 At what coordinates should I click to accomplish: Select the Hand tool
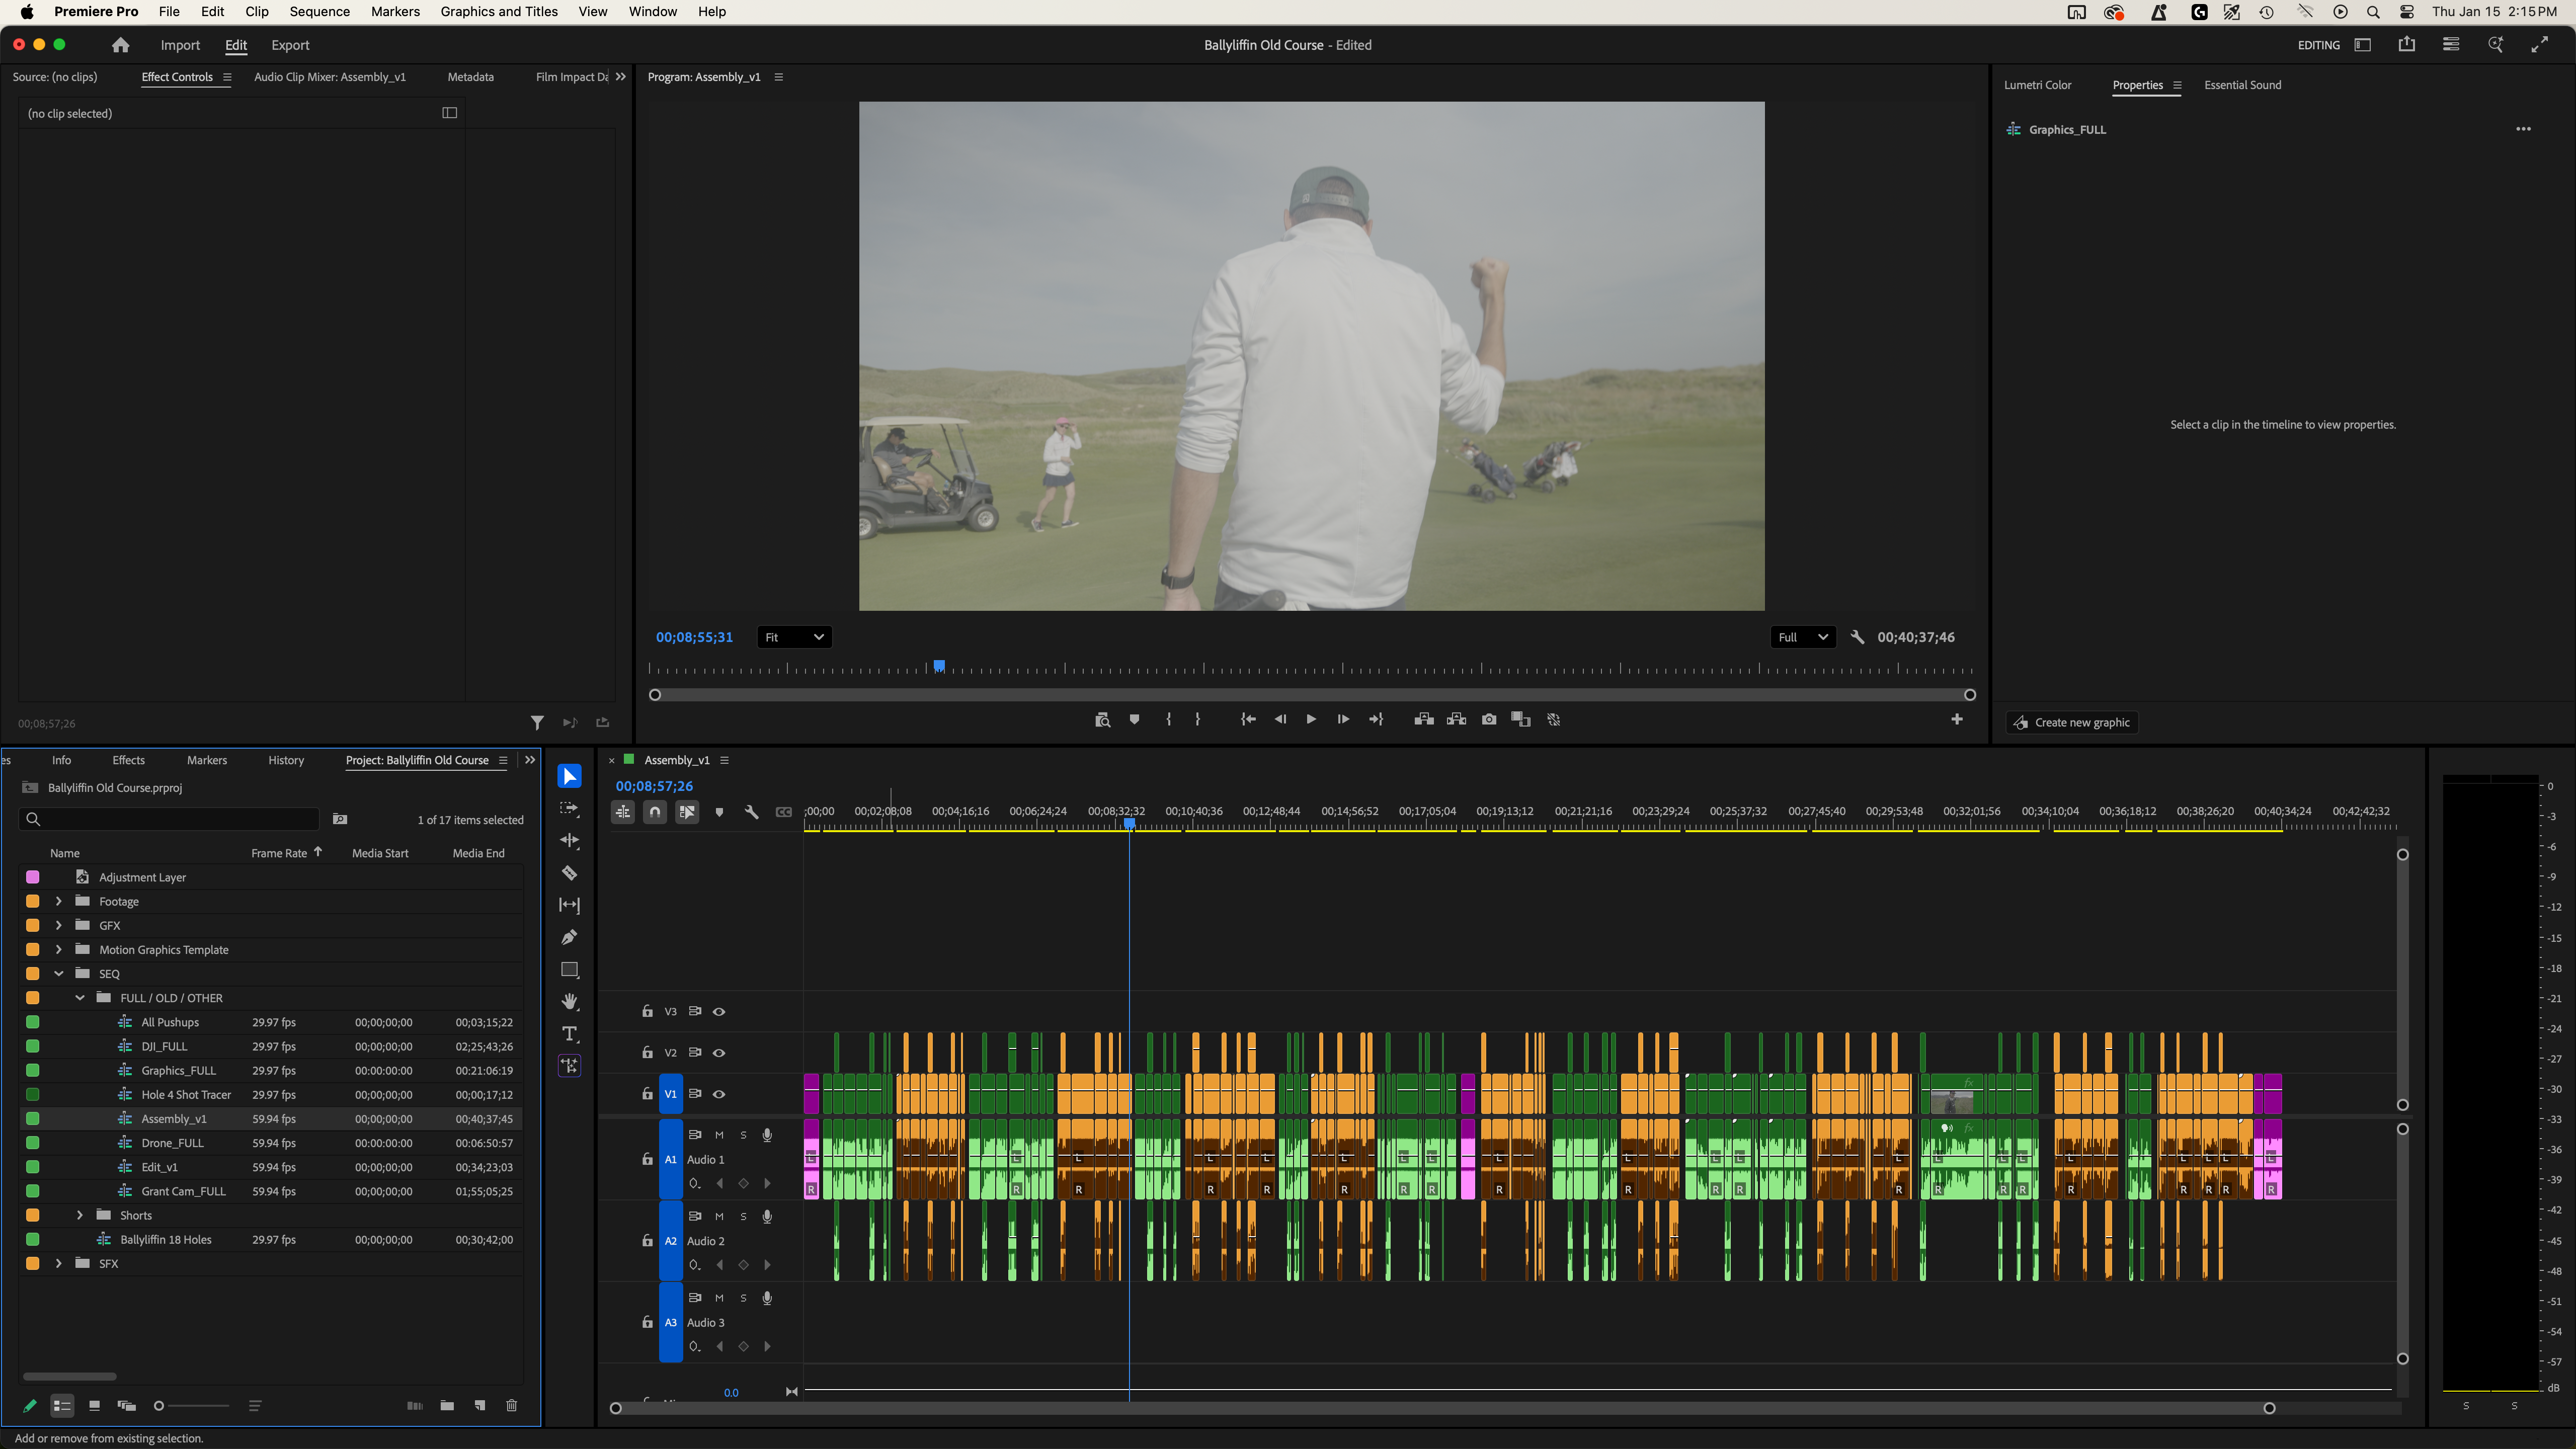click(569, 1001)
